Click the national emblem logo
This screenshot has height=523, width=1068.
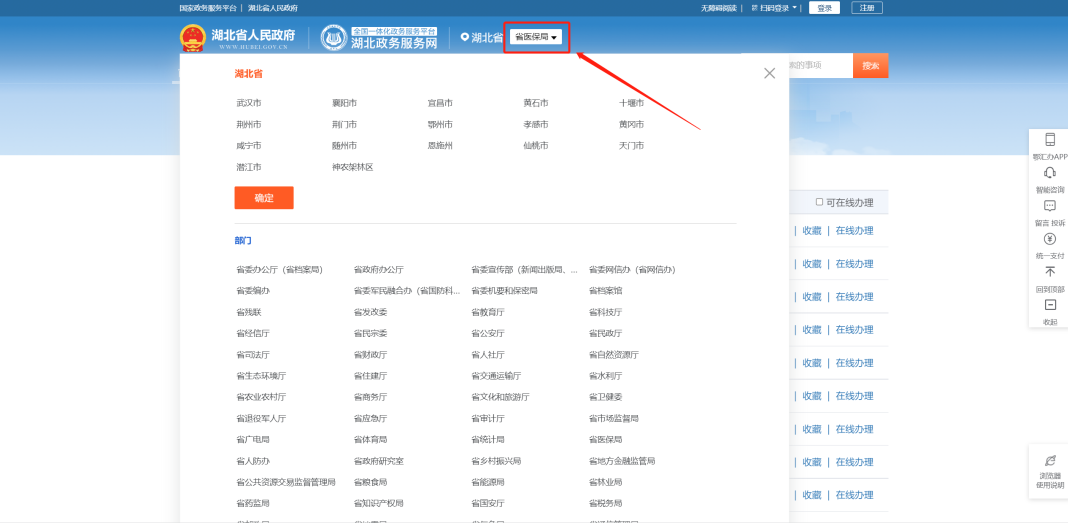tap(192, 38)
